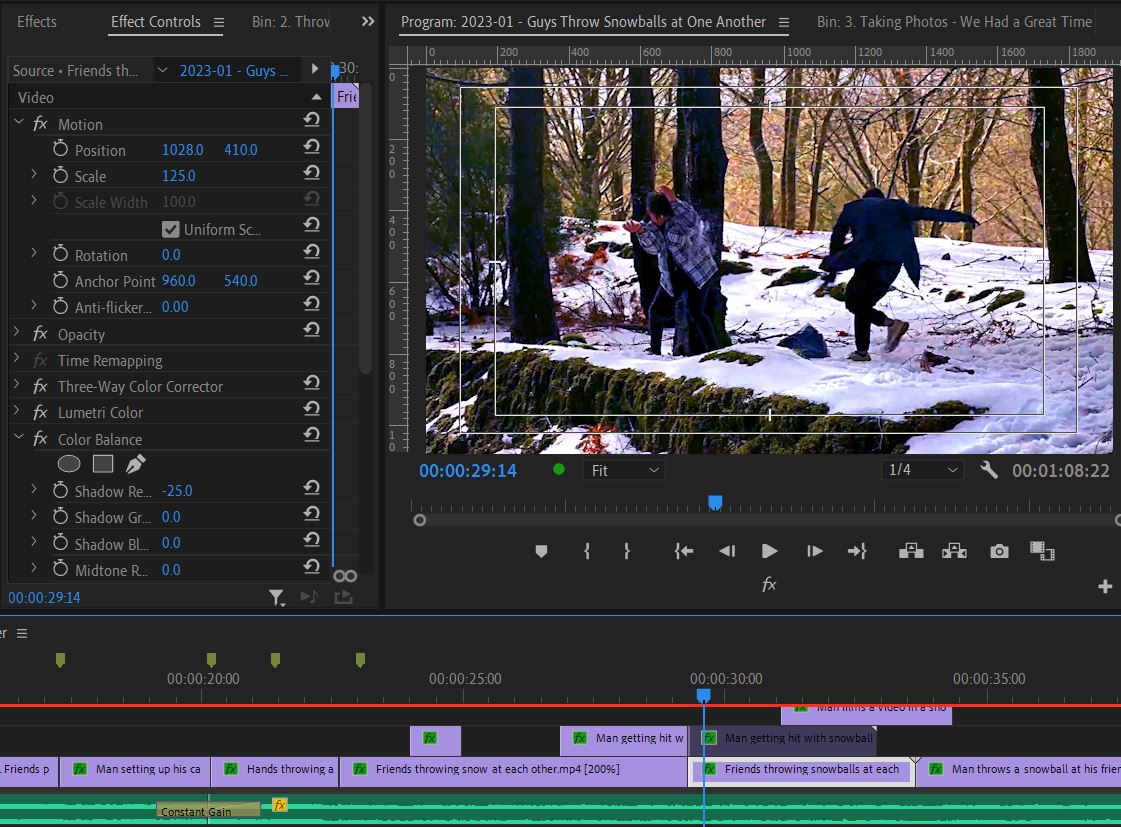Select Friends throwing snowballs at each clip
Viewport: 1121px width, 827px height.
pyautogui.click(x=801, y=771)
